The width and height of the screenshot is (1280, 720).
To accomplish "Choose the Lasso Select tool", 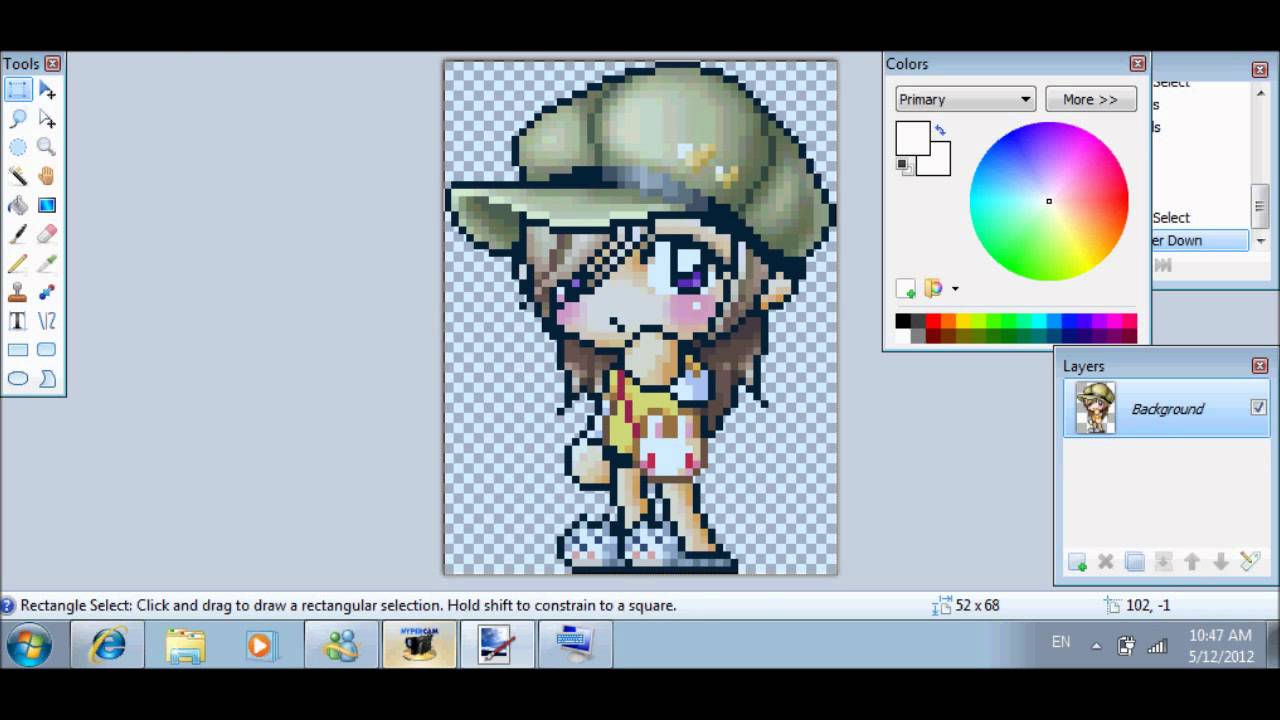I will point(18,118).
